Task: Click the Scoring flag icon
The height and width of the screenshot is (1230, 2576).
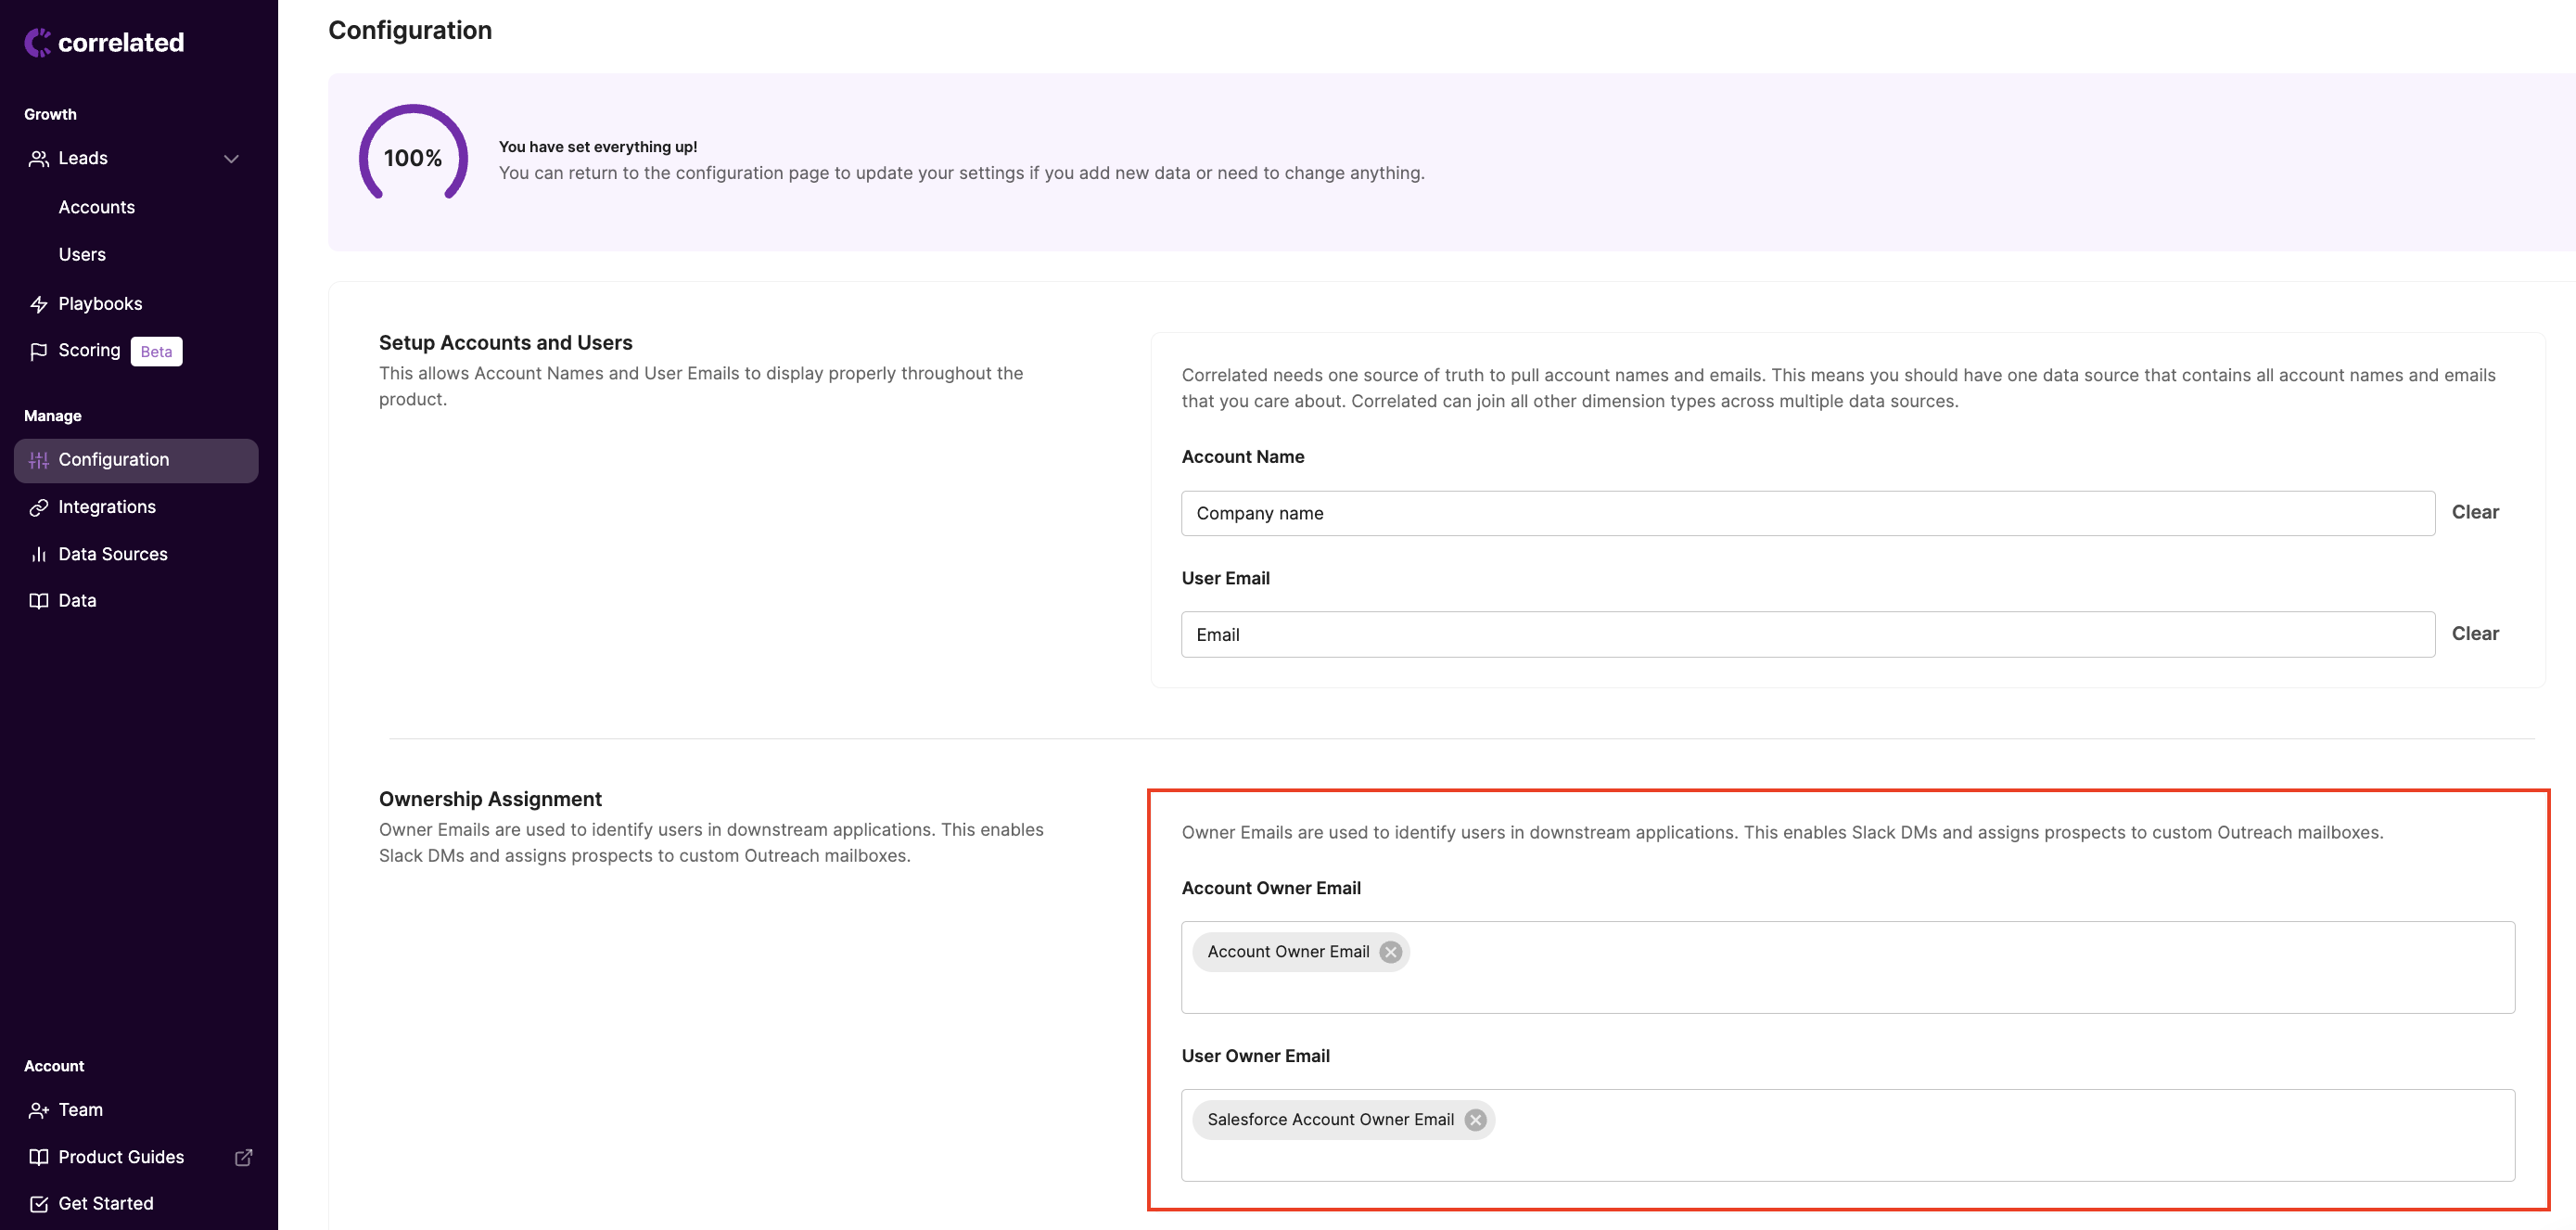Action: coord(39,351)
